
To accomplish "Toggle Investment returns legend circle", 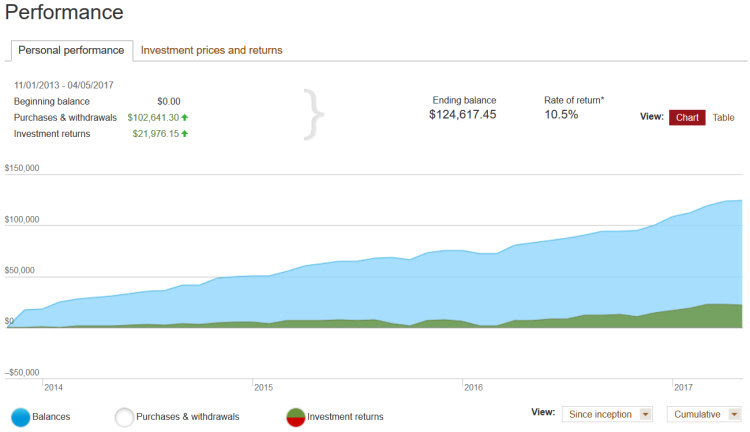I will [x=296, y=417].
